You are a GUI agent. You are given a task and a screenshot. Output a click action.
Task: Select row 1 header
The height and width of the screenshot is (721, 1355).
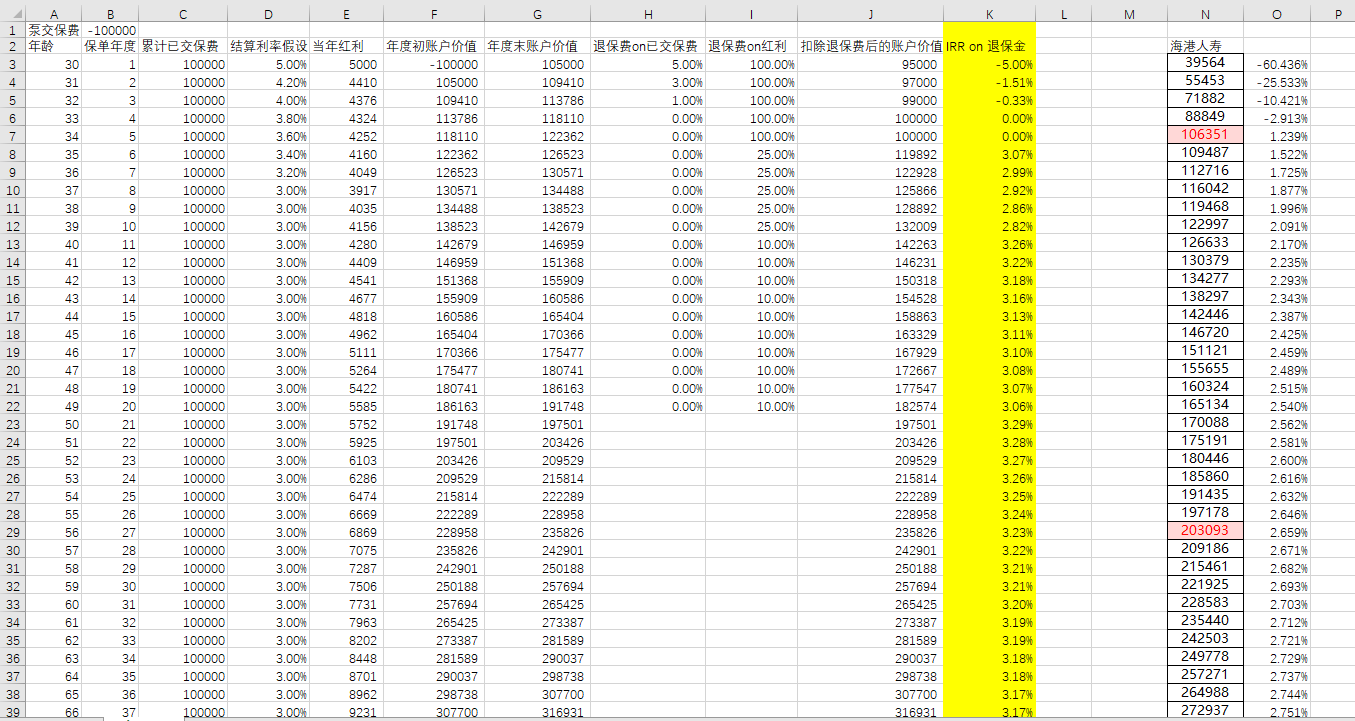pyautogui.click(x=13, y=30)
